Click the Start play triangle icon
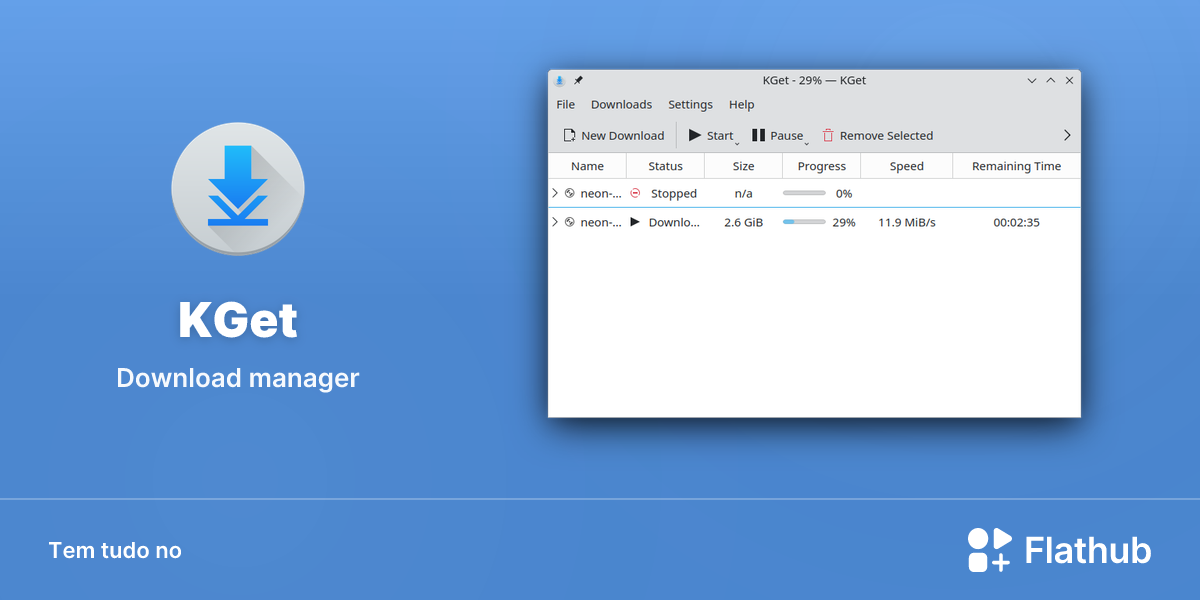This screenshot has width=1200, height=600. [695, 135]
